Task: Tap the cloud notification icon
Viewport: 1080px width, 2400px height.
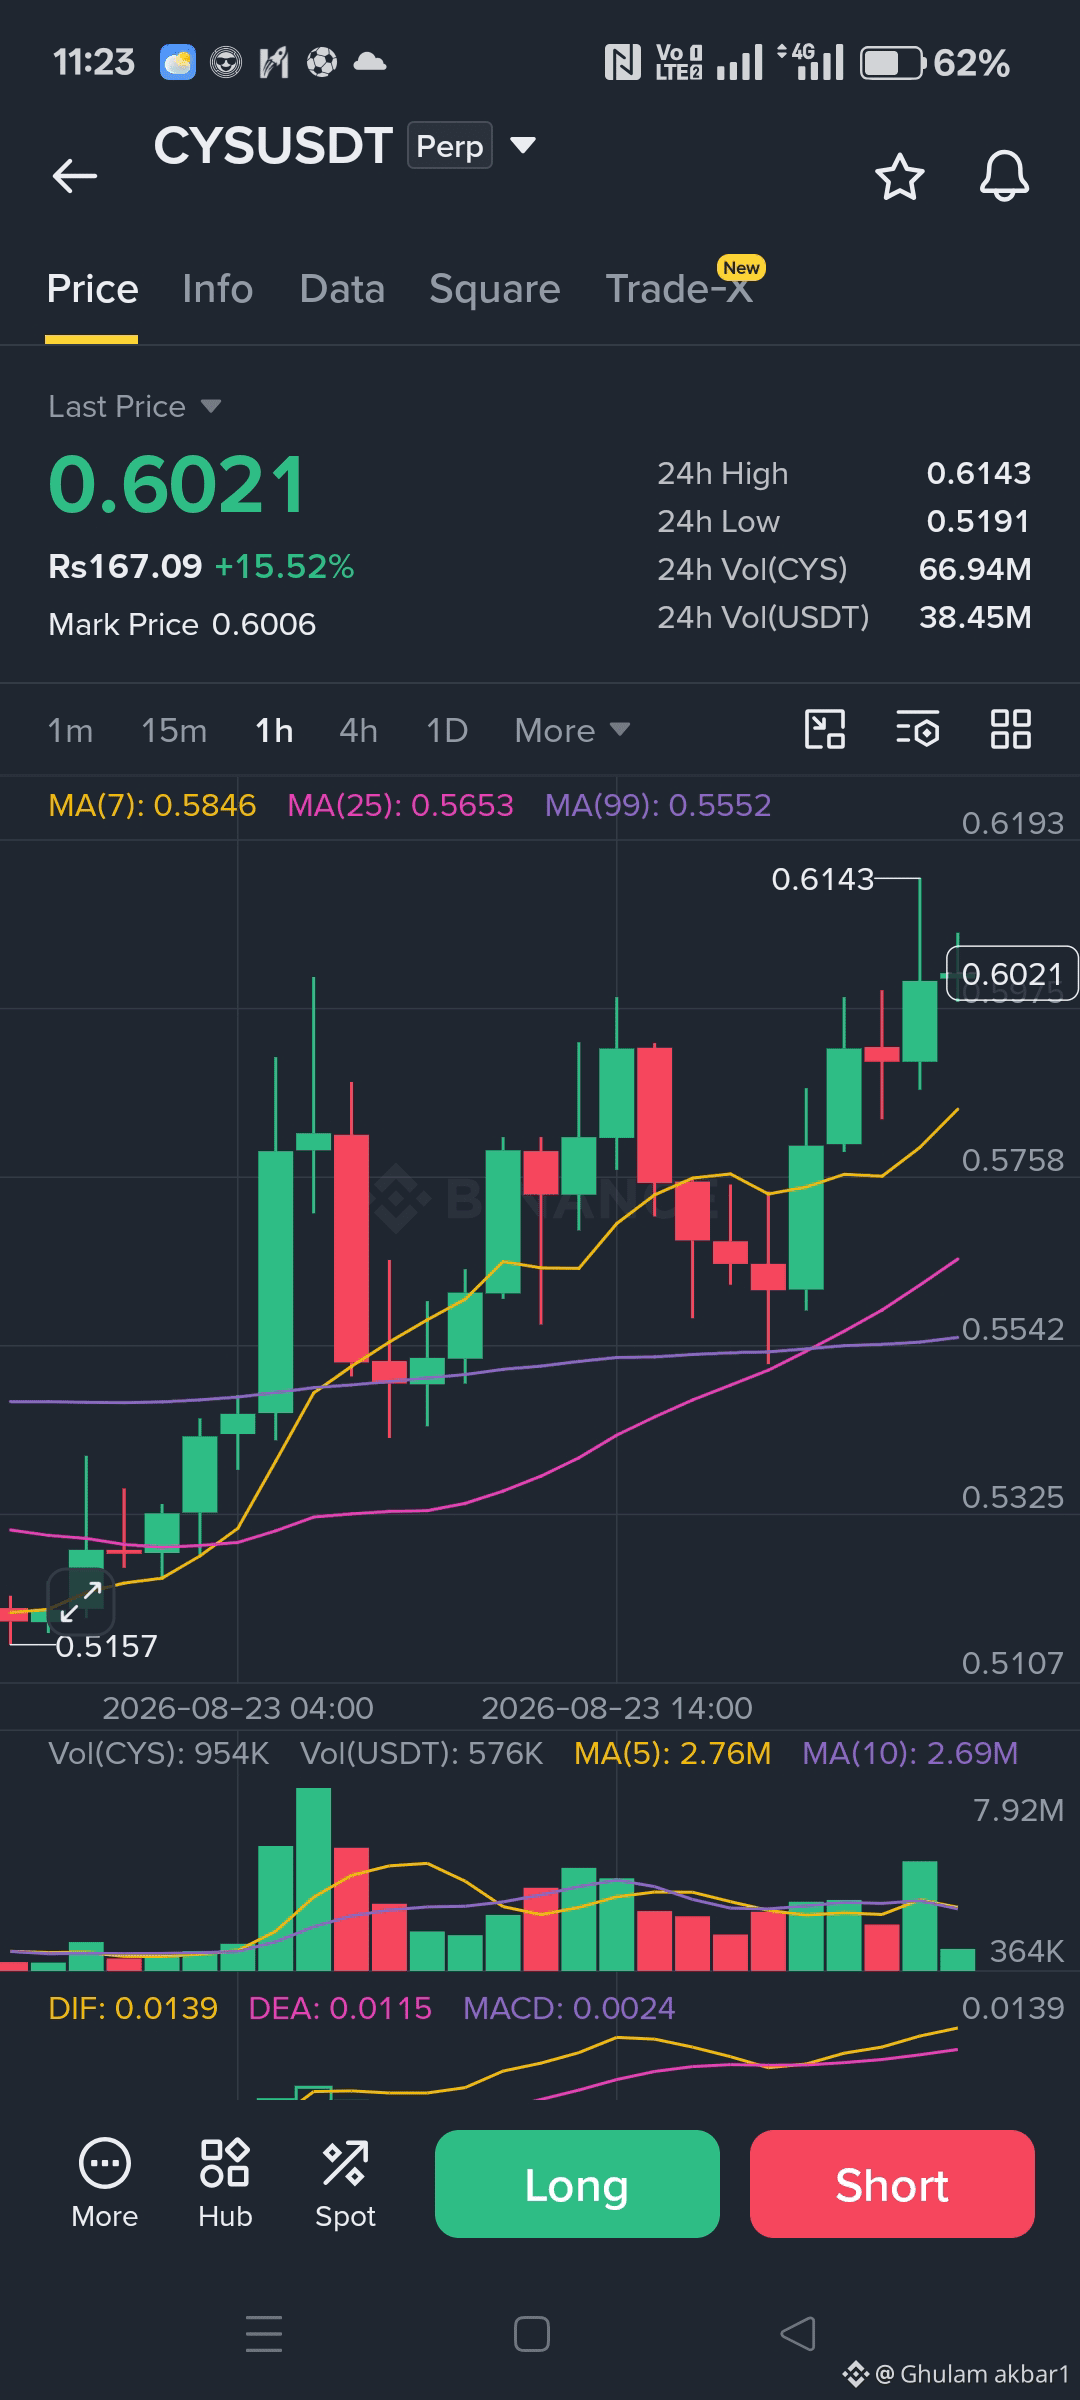Action: (x=370, y=63)
